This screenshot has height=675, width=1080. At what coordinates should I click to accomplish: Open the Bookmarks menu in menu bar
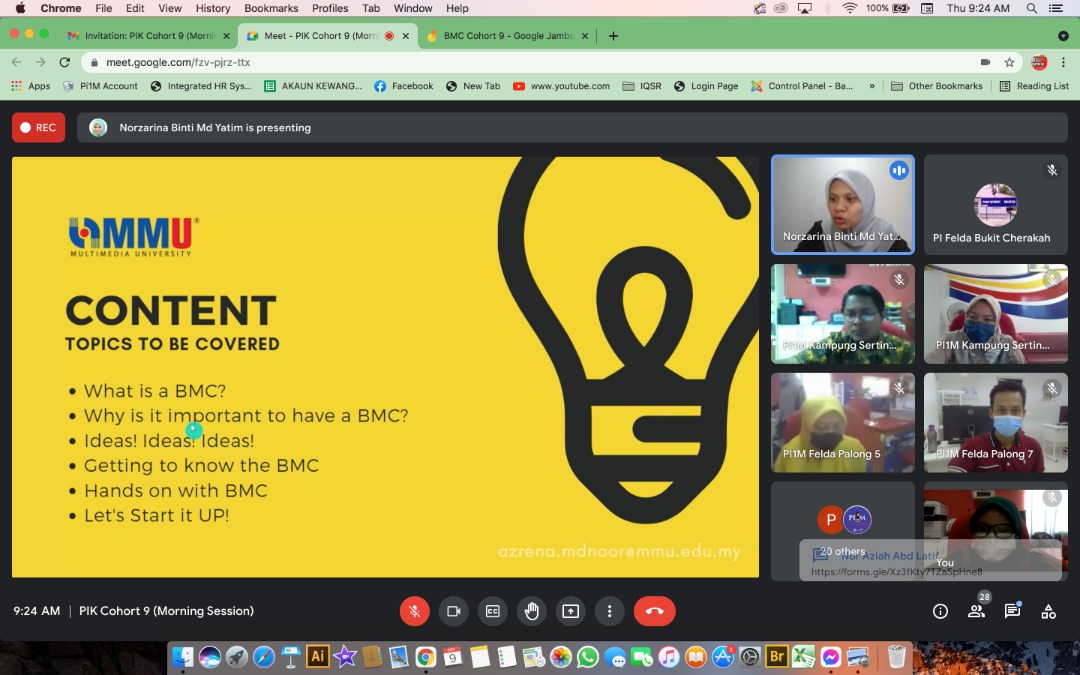271,8
